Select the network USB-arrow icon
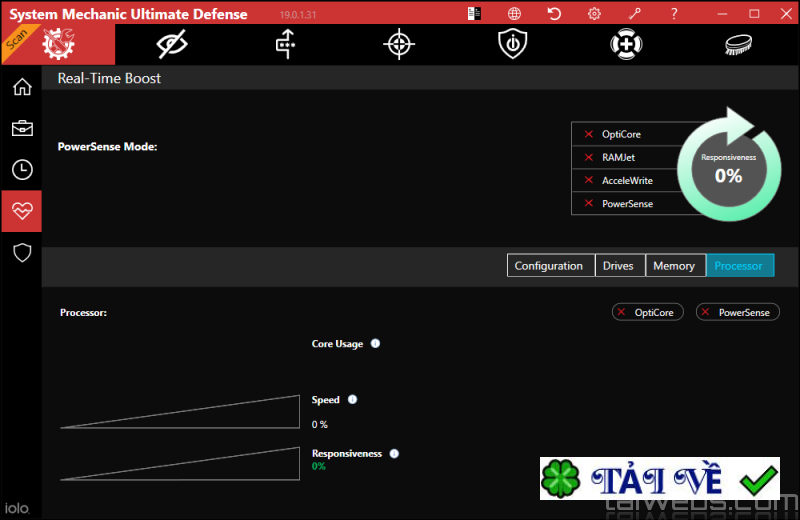The height and width of the screenshot is (520, 800). (286, 44)
